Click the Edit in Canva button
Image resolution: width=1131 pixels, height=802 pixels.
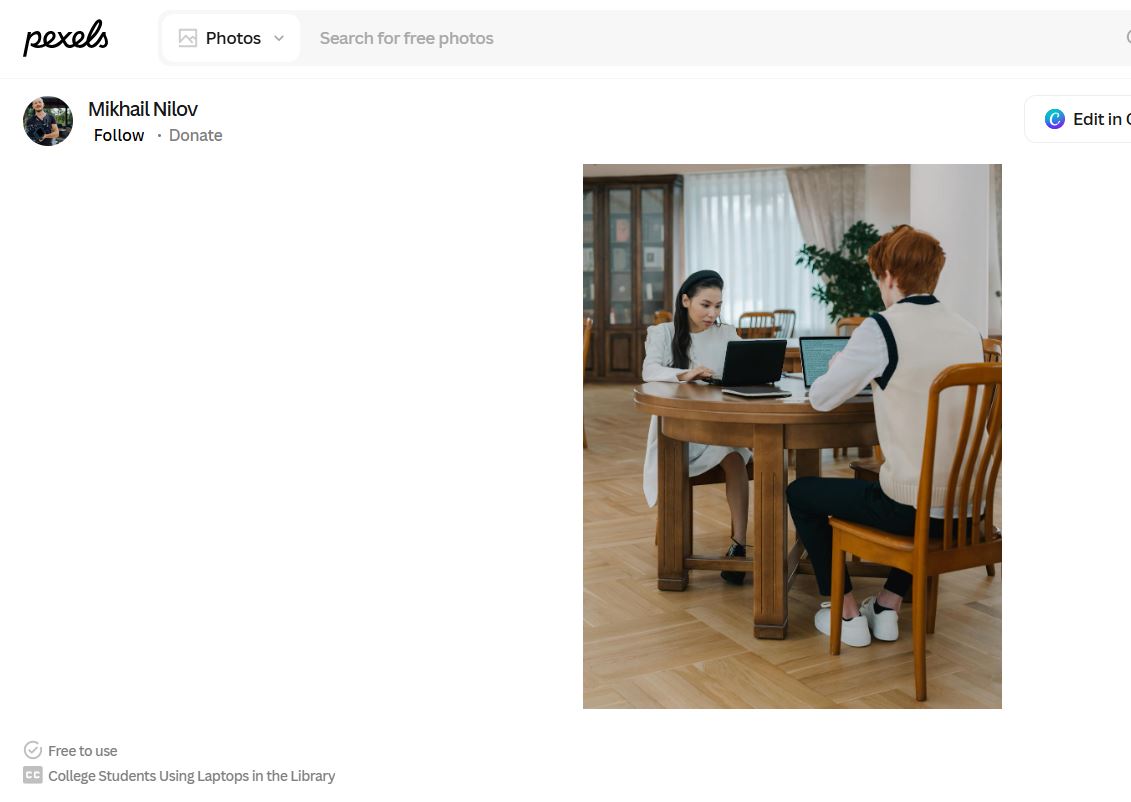pyautogui.click(x=1078, y=119)
